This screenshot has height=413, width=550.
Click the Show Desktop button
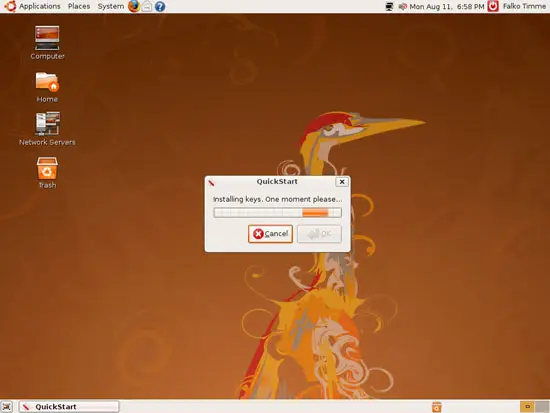[7, 407]
